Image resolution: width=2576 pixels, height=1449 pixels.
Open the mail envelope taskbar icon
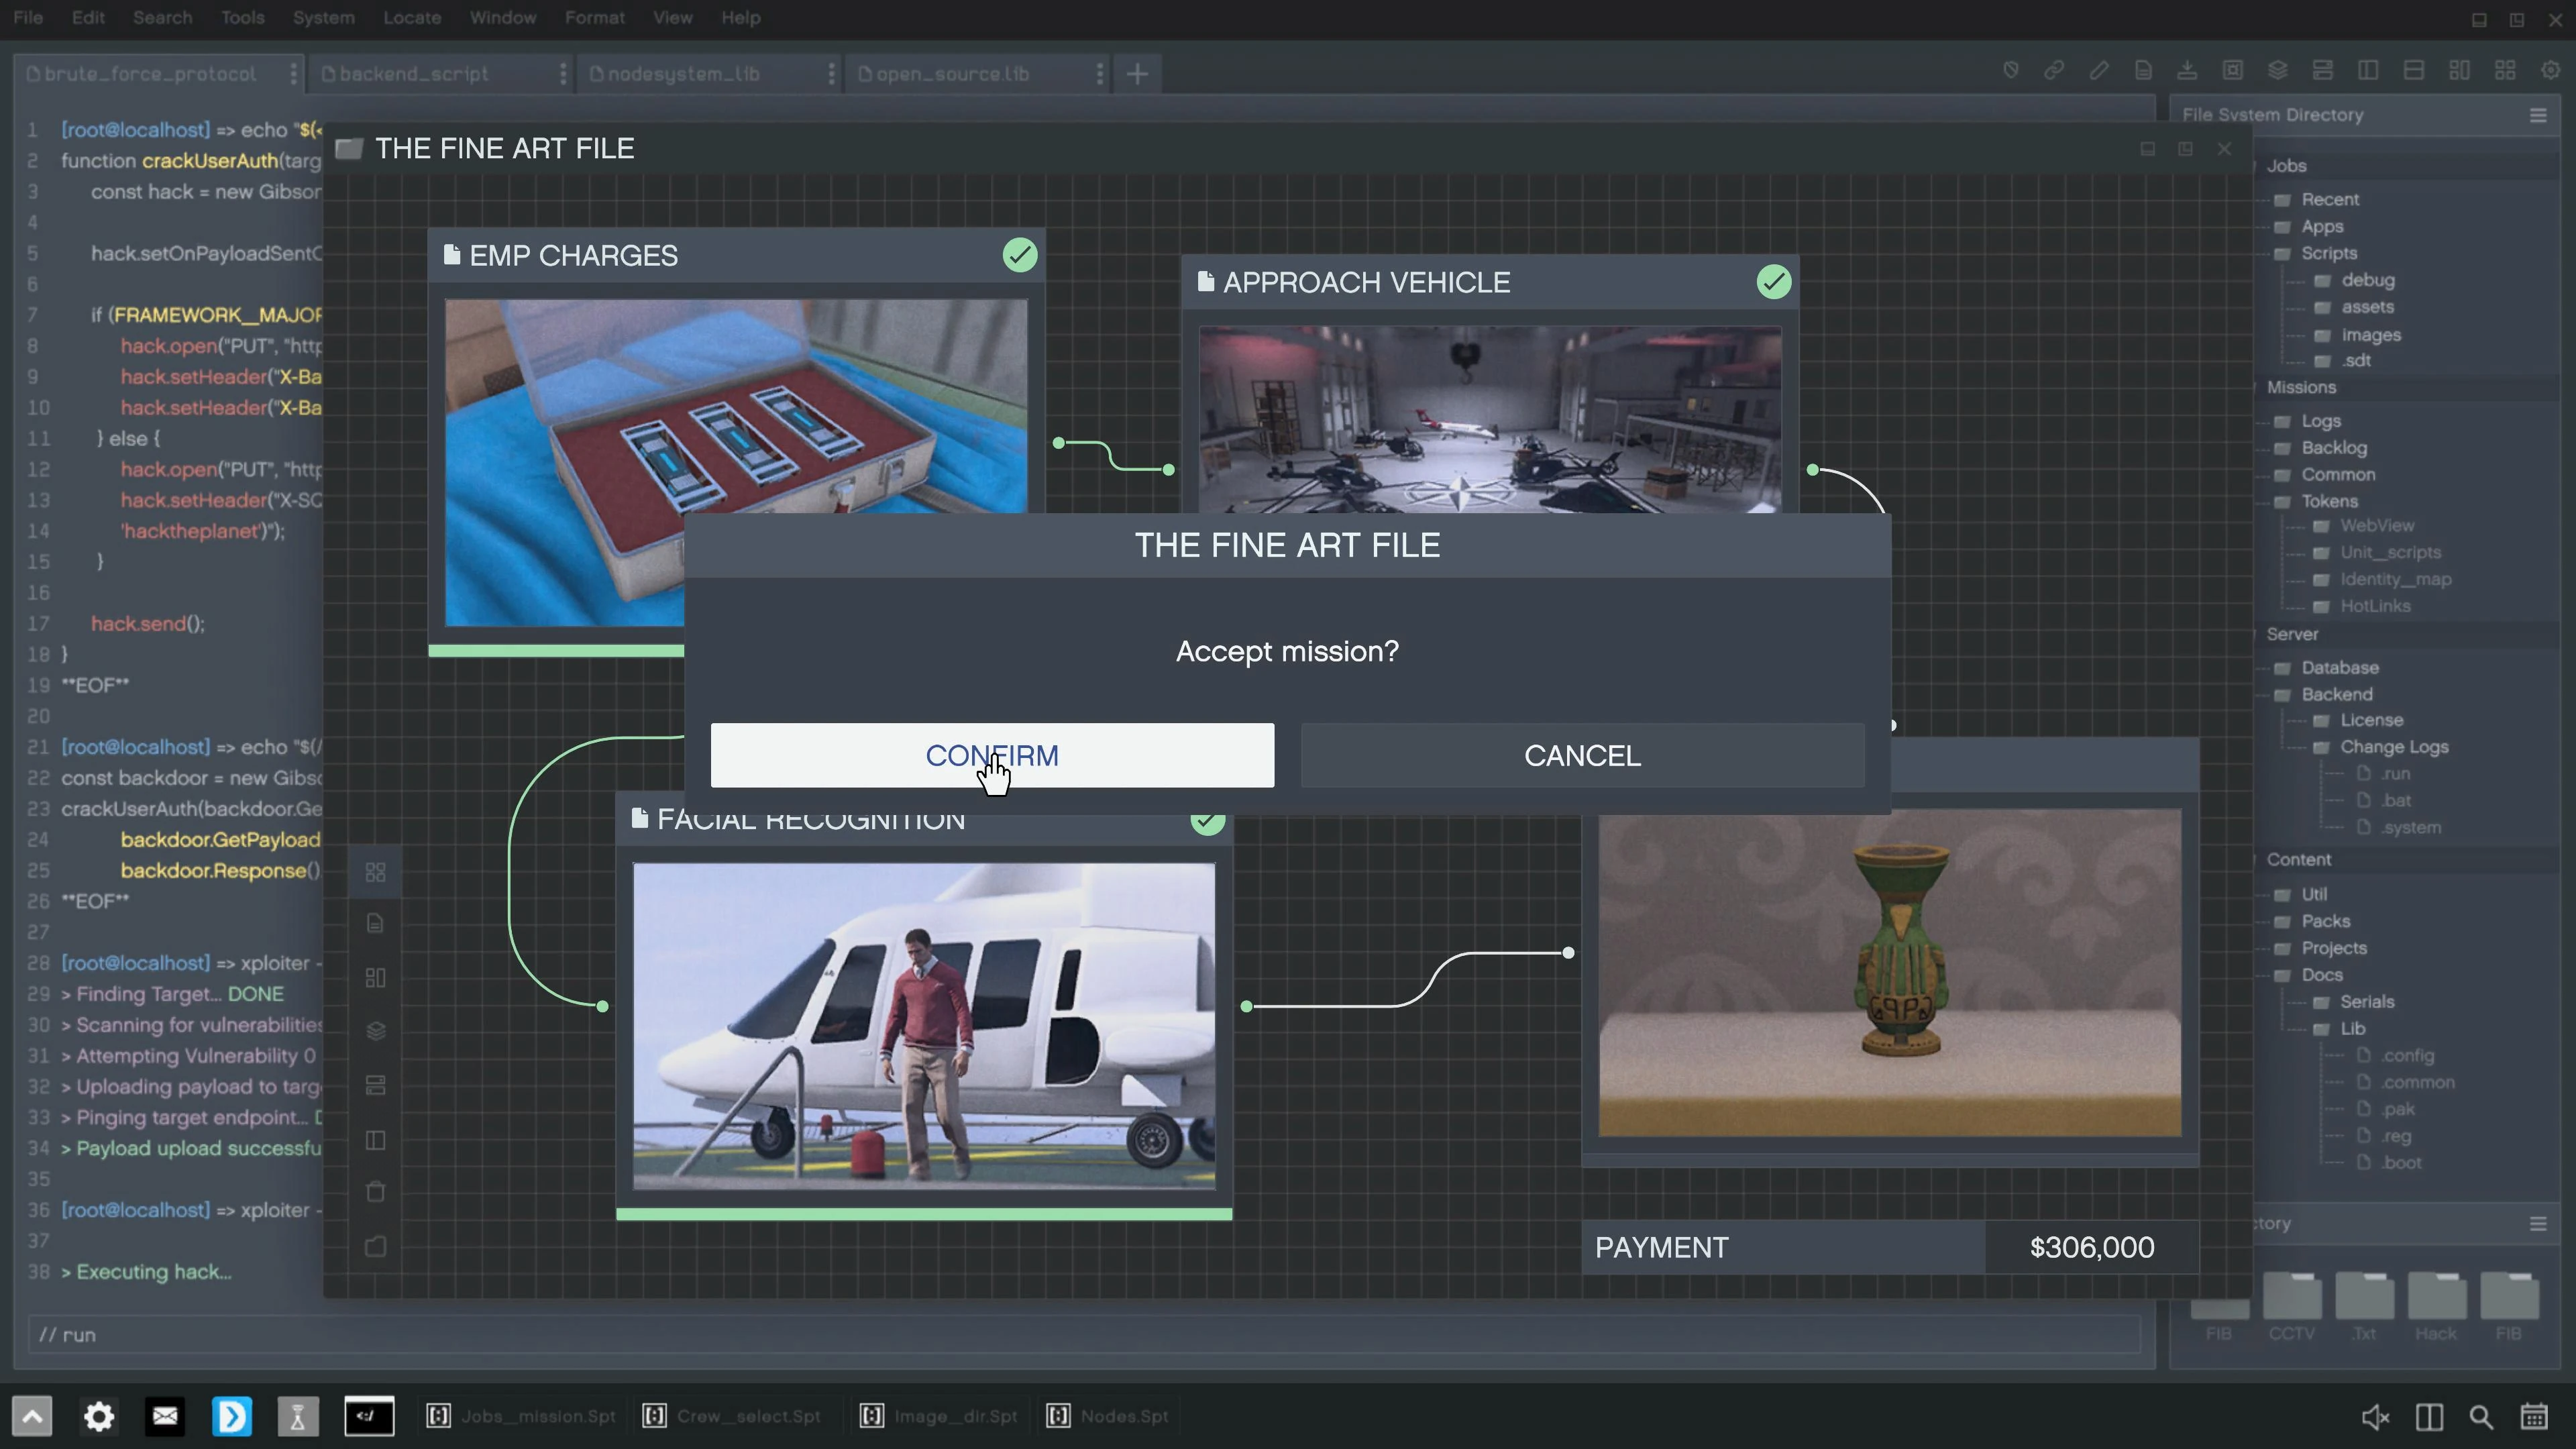click(x=165, y=1416)
